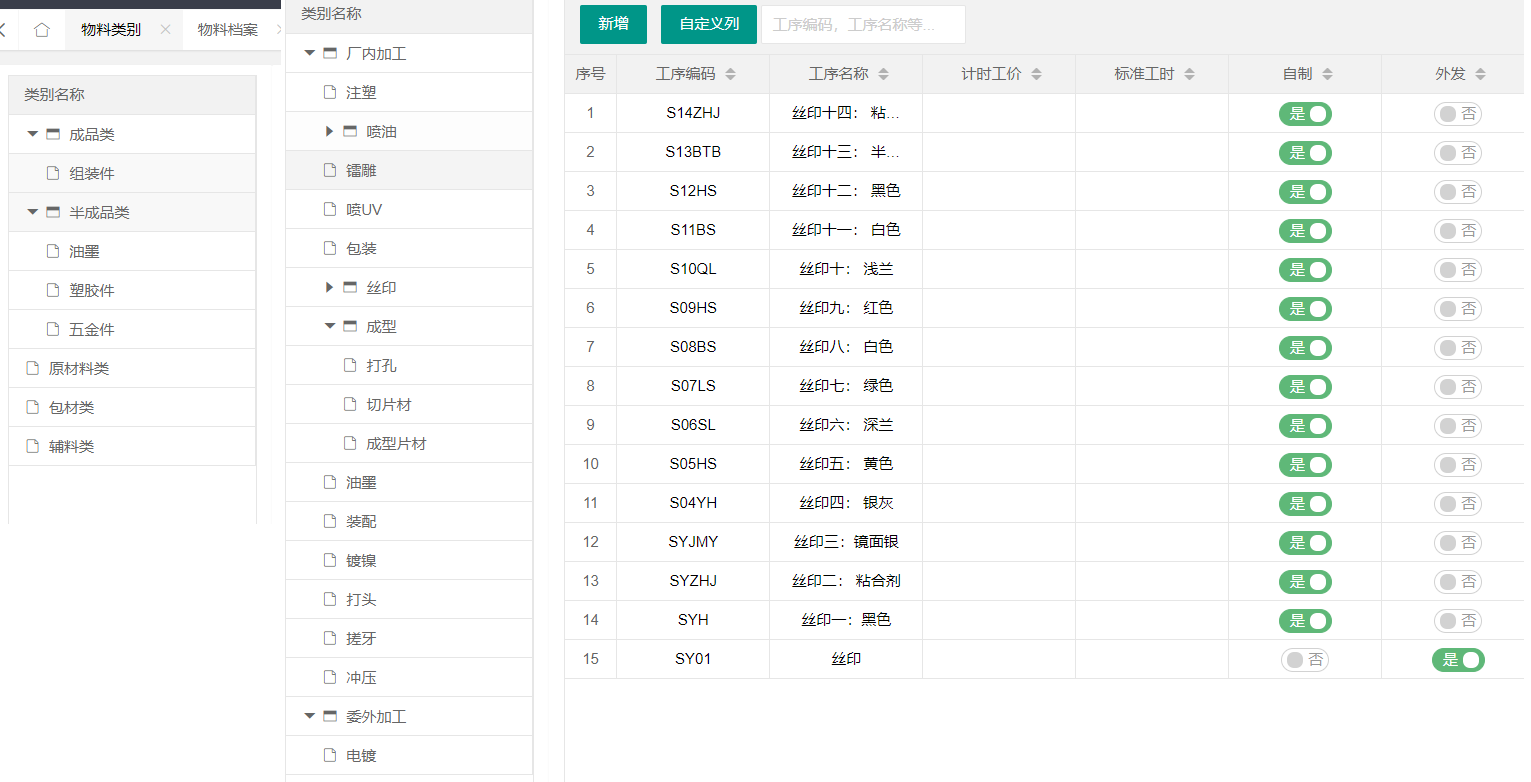1531x782 pixels.
Task: Click the home icon tab
Action: [x=41, y=30]
